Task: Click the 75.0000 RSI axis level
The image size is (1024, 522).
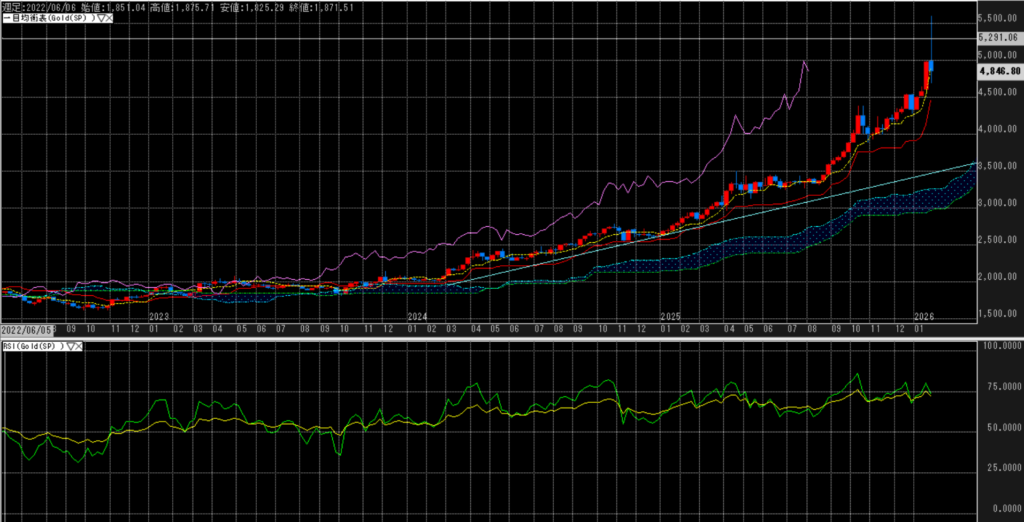Action: pyautogui.click(x=999, y=386)
